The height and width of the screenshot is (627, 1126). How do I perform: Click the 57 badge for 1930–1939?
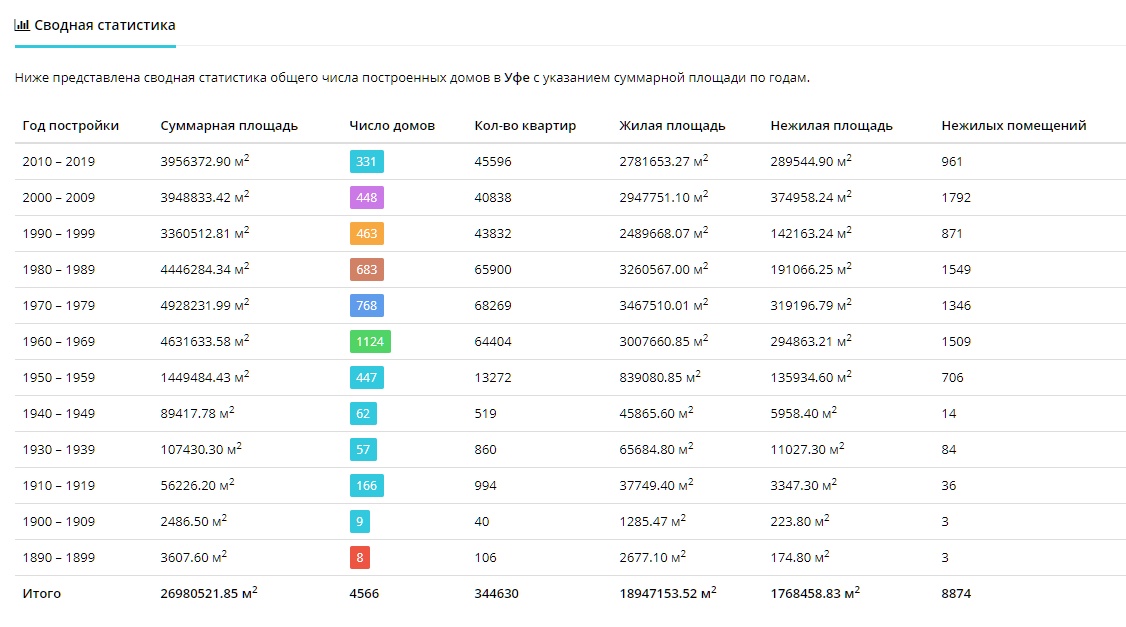[363, 449]
